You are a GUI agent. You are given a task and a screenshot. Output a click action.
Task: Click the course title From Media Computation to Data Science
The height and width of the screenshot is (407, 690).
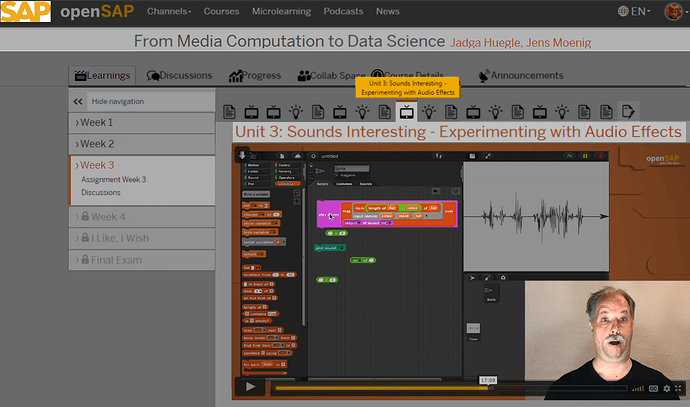tap(289, 41)
